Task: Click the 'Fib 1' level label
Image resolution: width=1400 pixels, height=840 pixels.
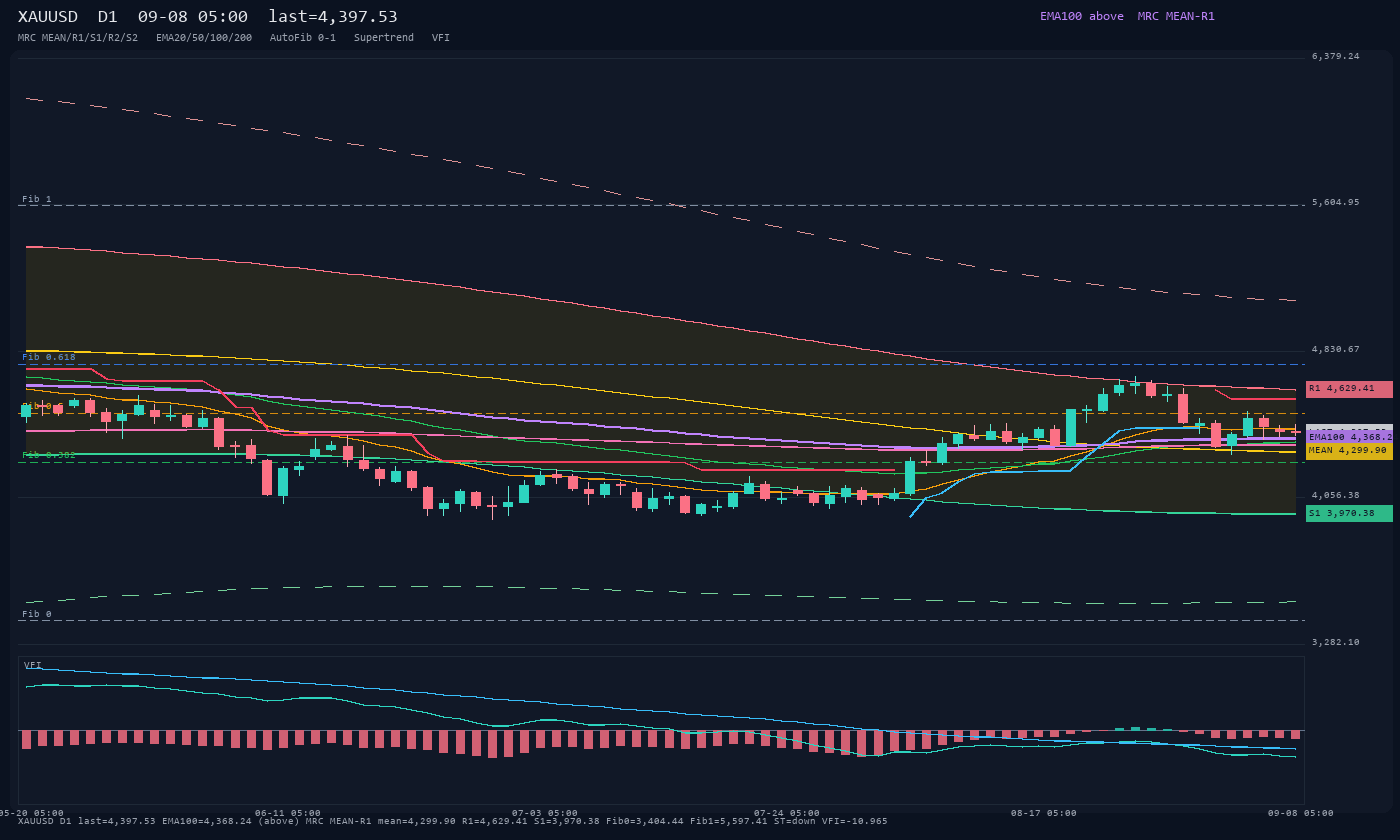Action: coord(37,200)
